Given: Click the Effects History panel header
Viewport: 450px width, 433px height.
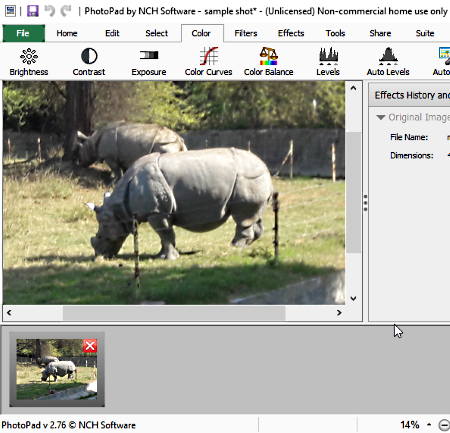Looking at the screenshot, I should (x=410, y=95).
